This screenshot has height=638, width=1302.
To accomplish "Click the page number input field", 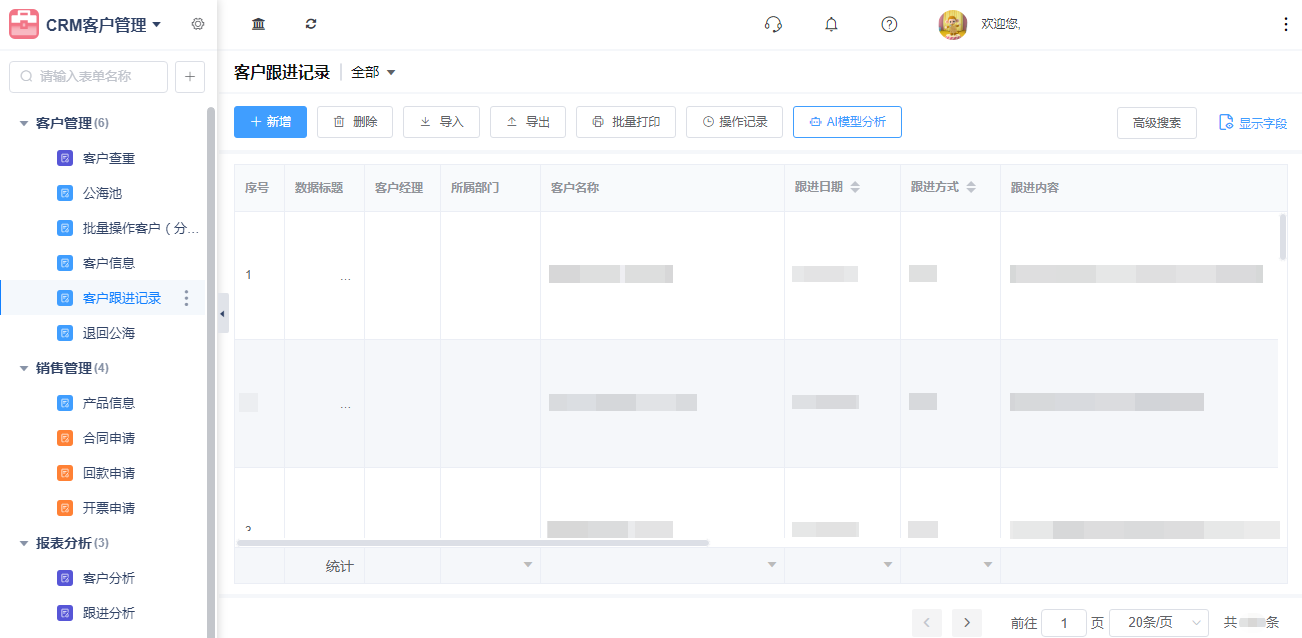I will pyautogui.click(x=1064, y=623).
